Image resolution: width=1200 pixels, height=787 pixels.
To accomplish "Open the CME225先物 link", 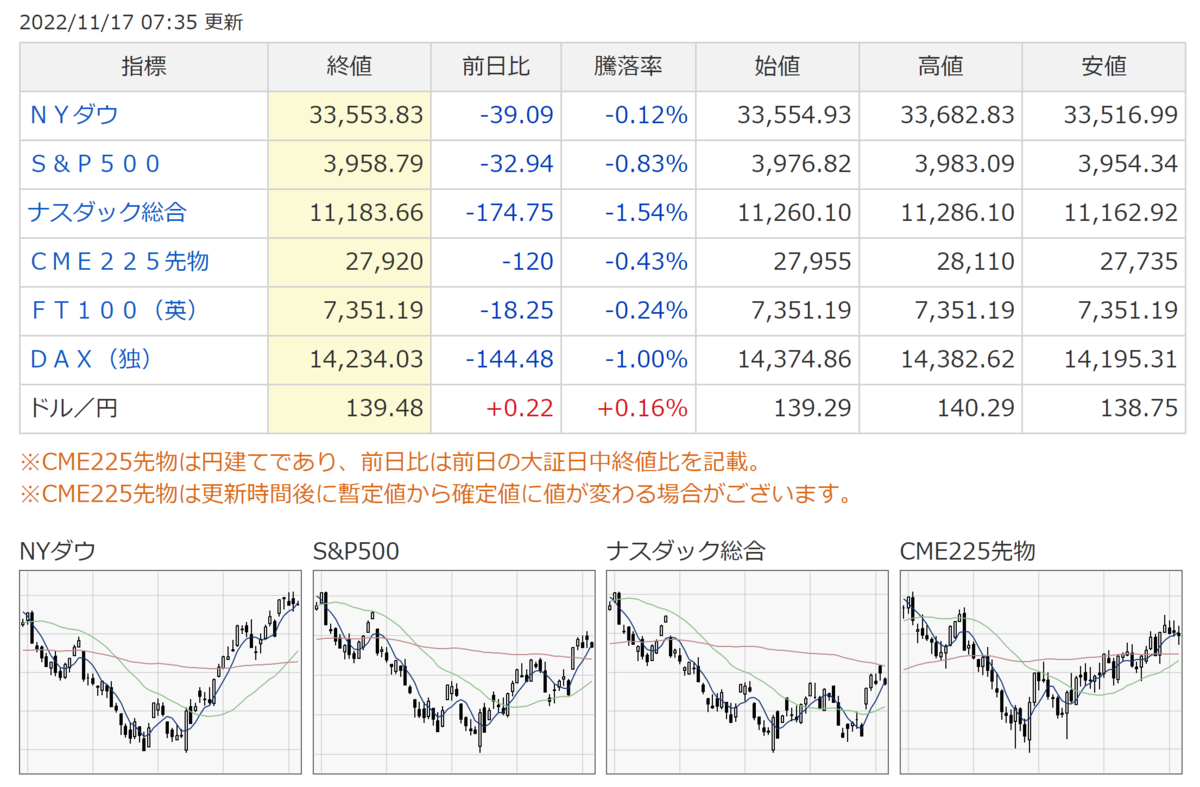I will pos(119,262).
